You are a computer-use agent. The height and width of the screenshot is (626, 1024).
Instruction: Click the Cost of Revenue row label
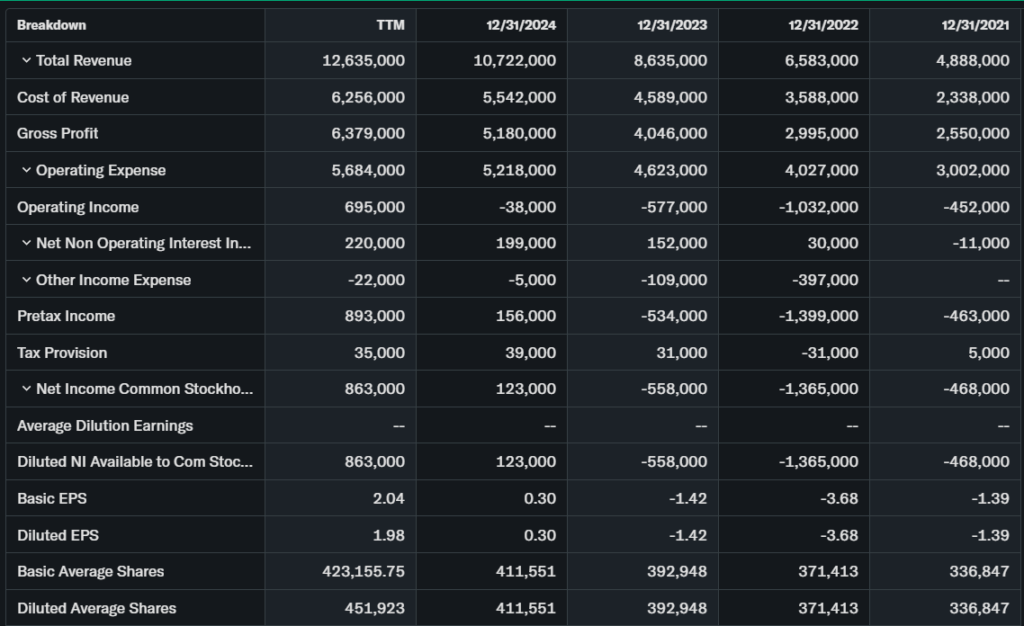73,98
